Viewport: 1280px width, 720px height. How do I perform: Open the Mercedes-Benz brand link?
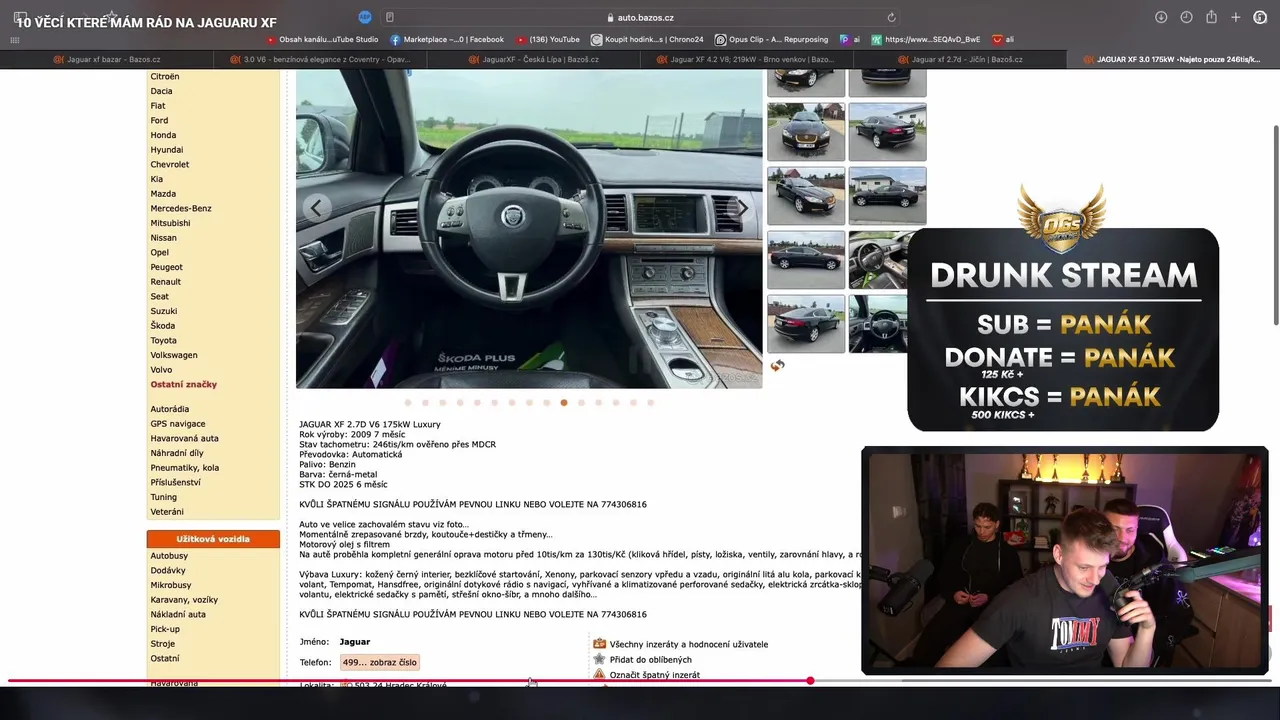[x=181, y=208]
